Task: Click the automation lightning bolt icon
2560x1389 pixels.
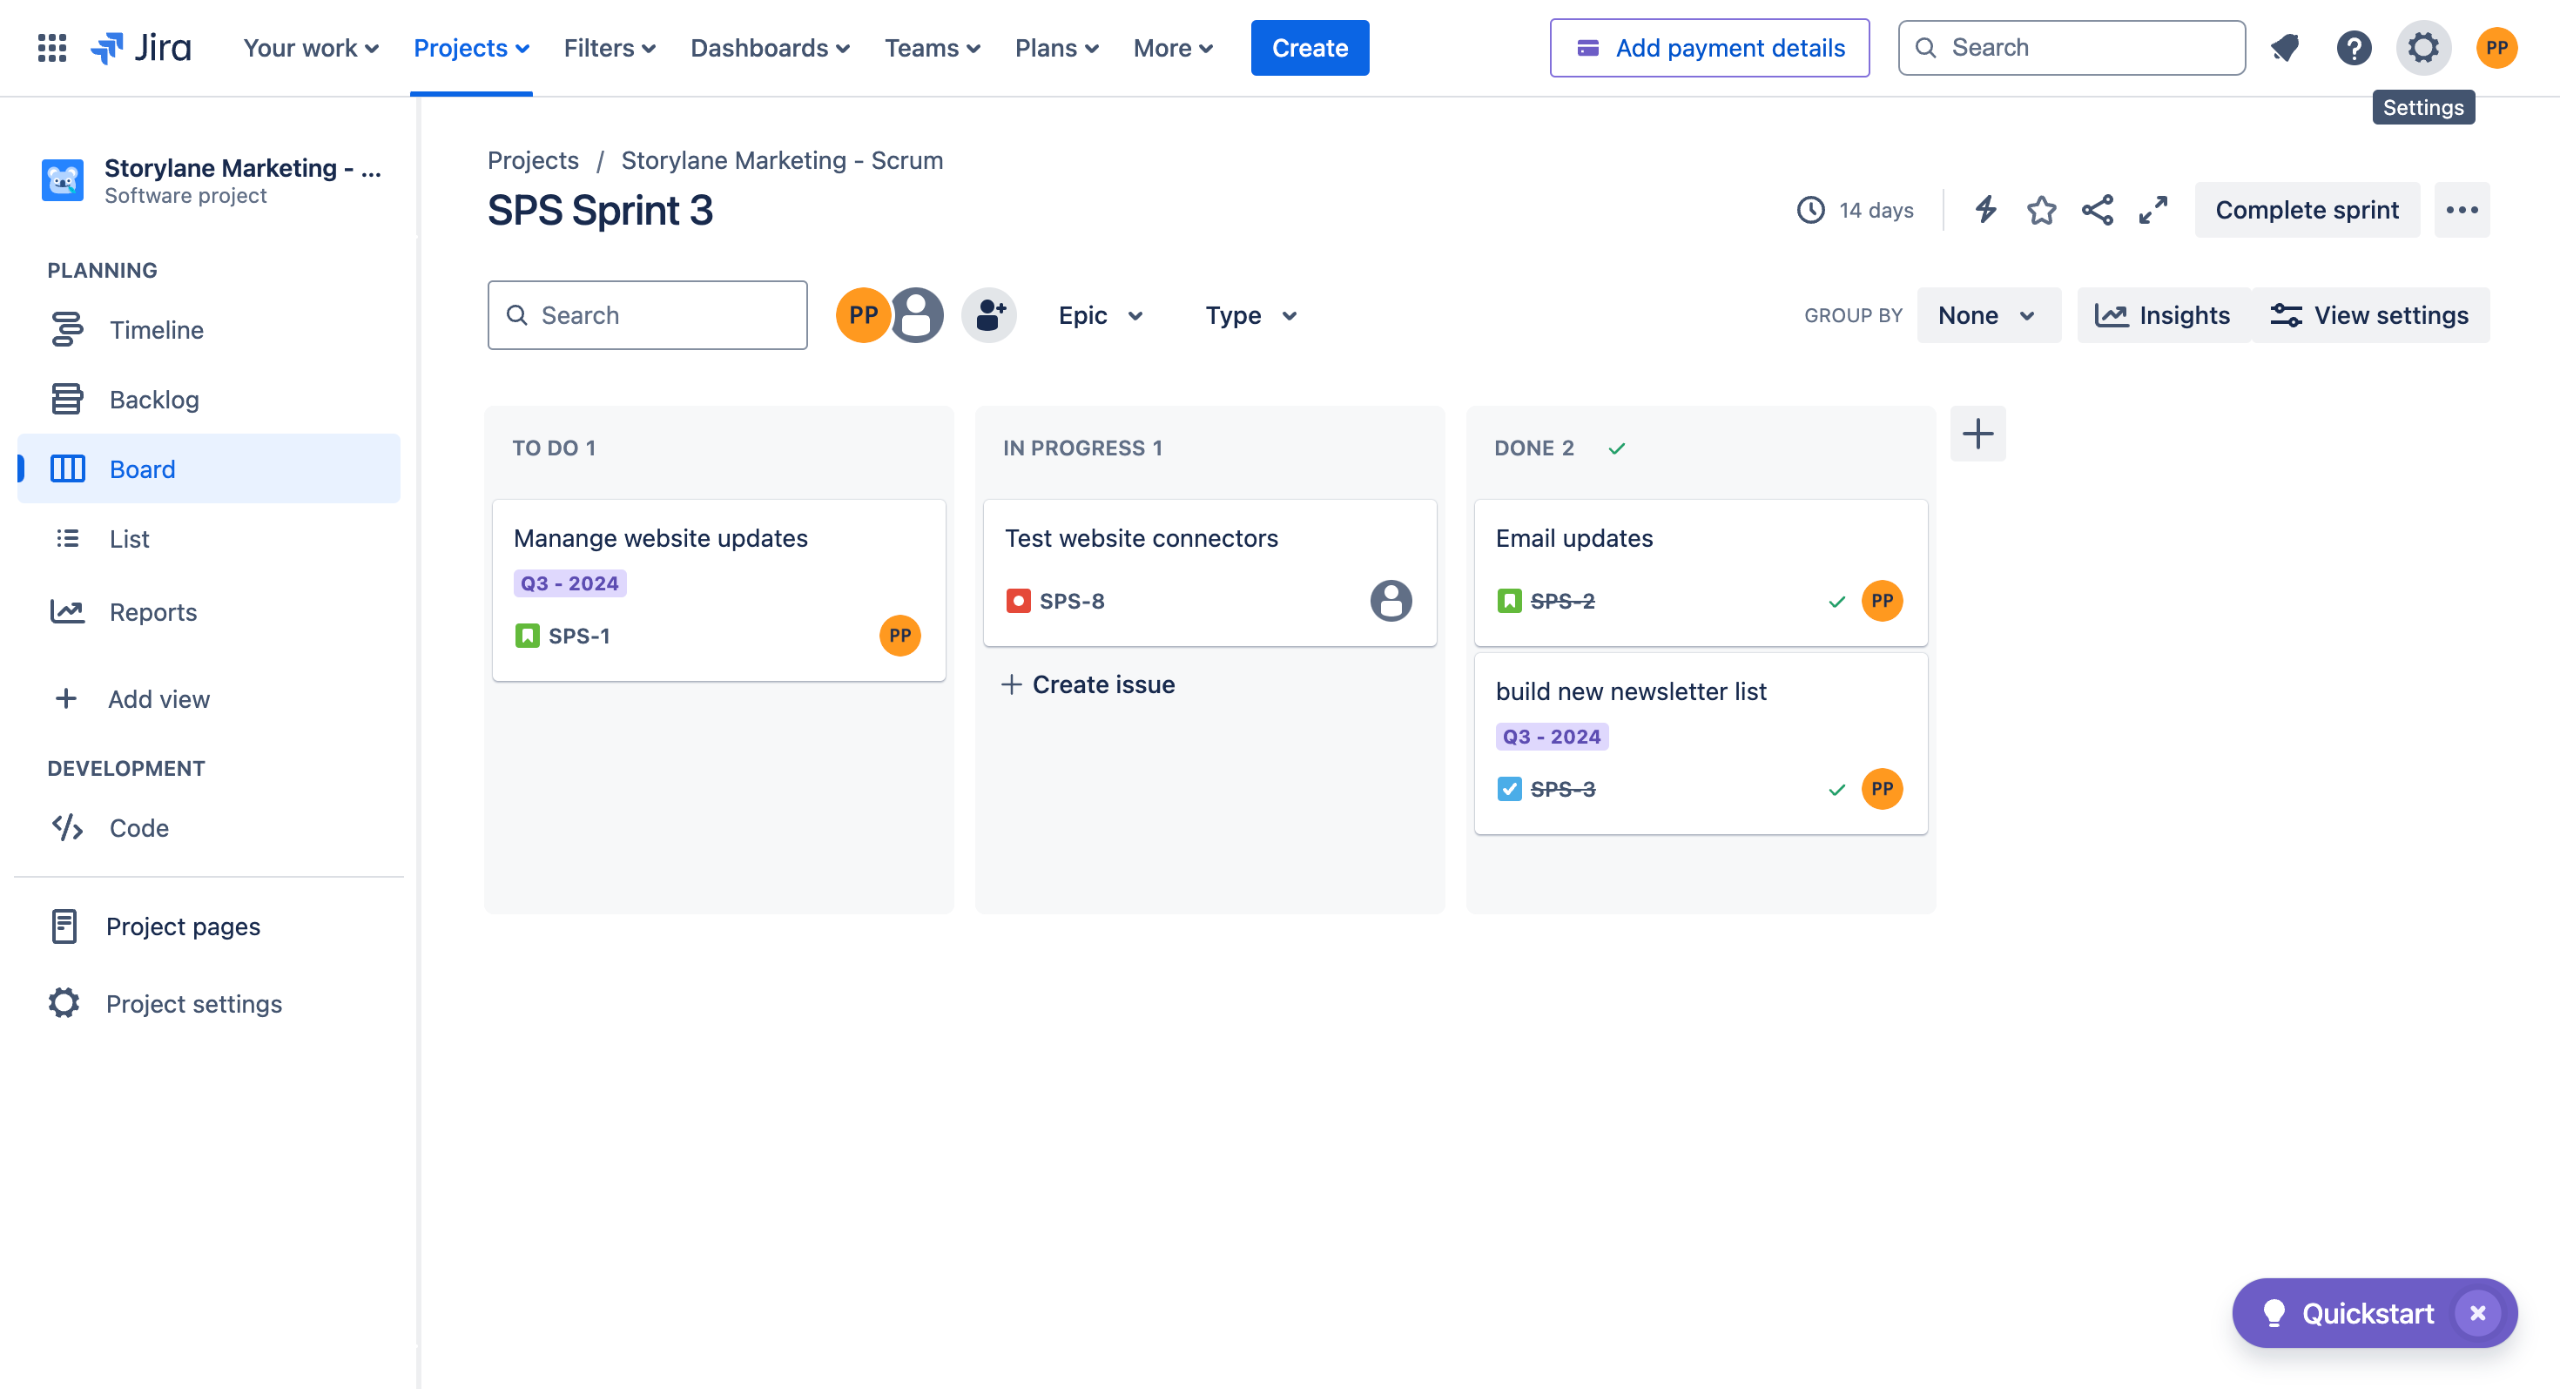Action: click(1985, 210)
